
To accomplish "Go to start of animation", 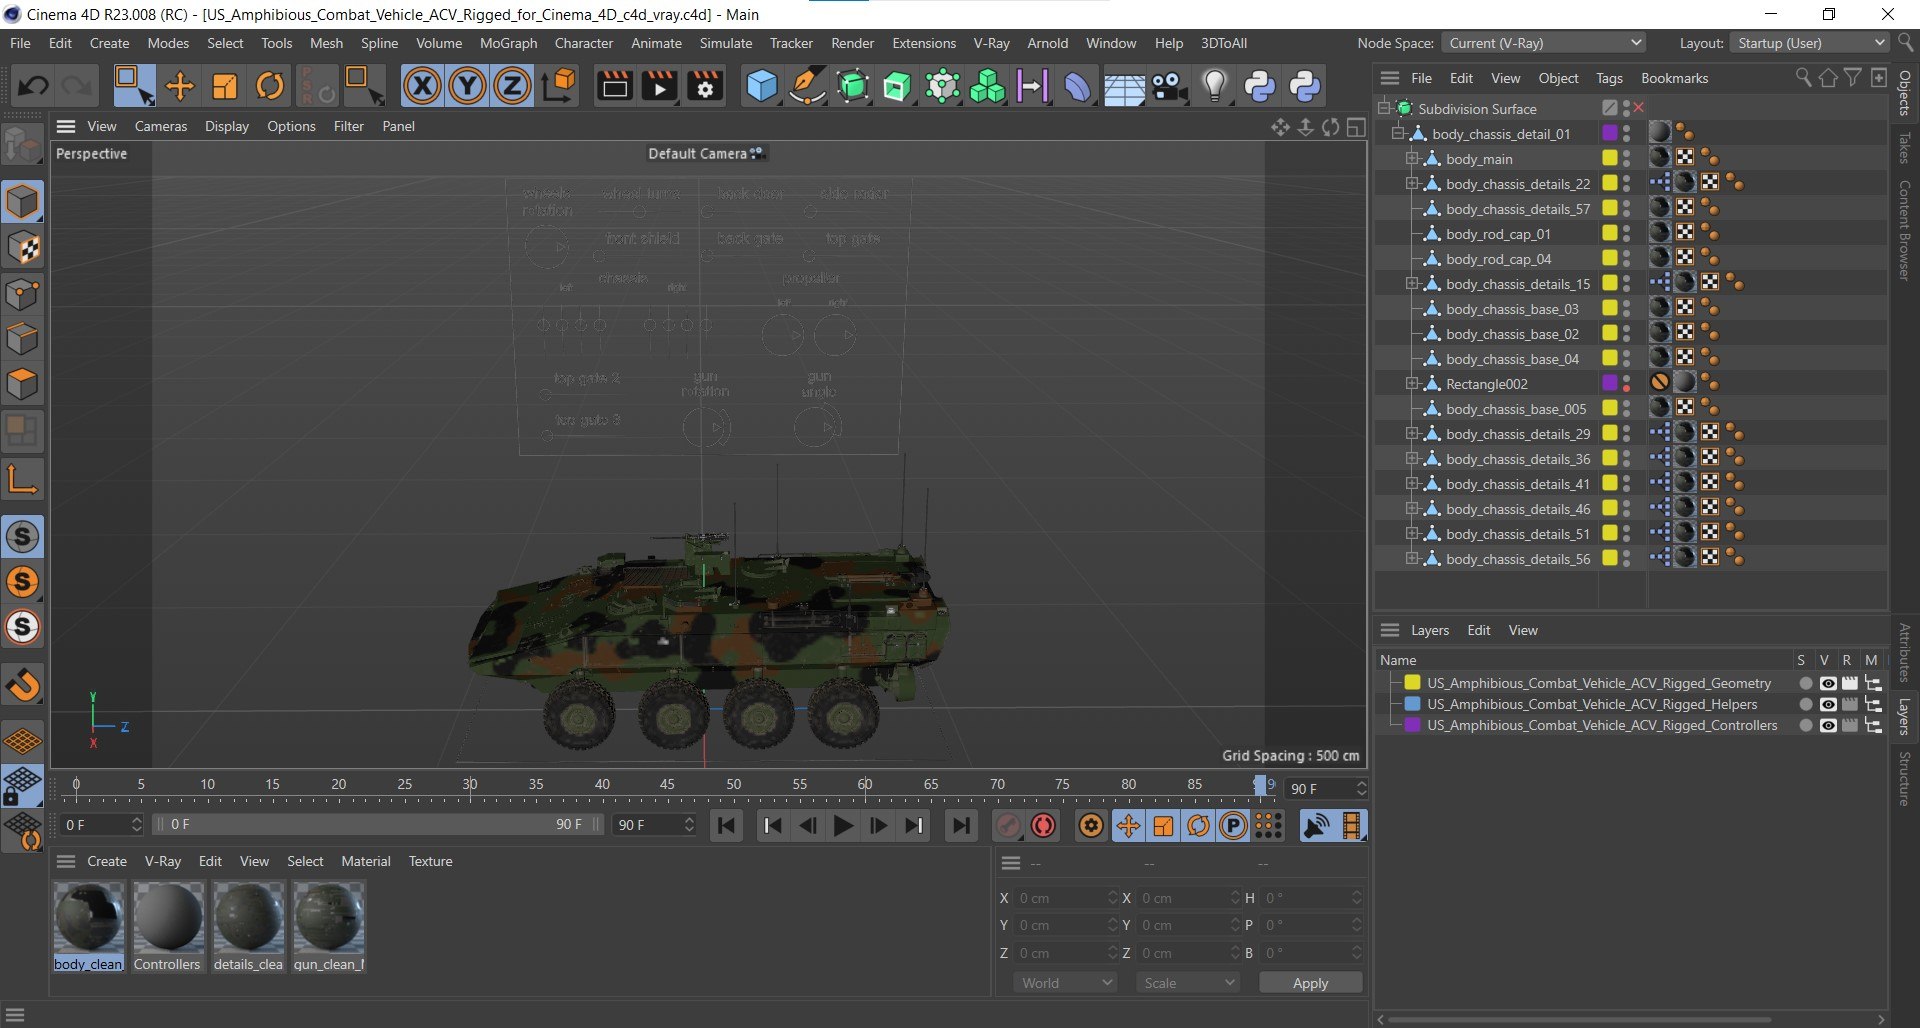I will [727, 826].
